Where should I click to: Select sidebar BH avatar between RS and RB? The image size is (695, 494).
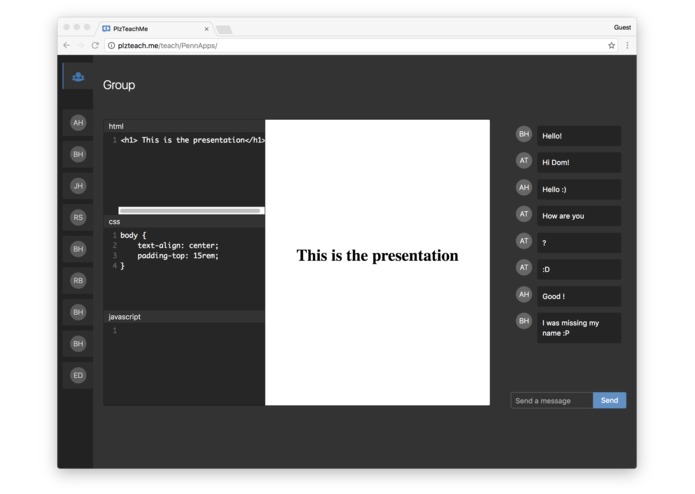pos(78,249)
